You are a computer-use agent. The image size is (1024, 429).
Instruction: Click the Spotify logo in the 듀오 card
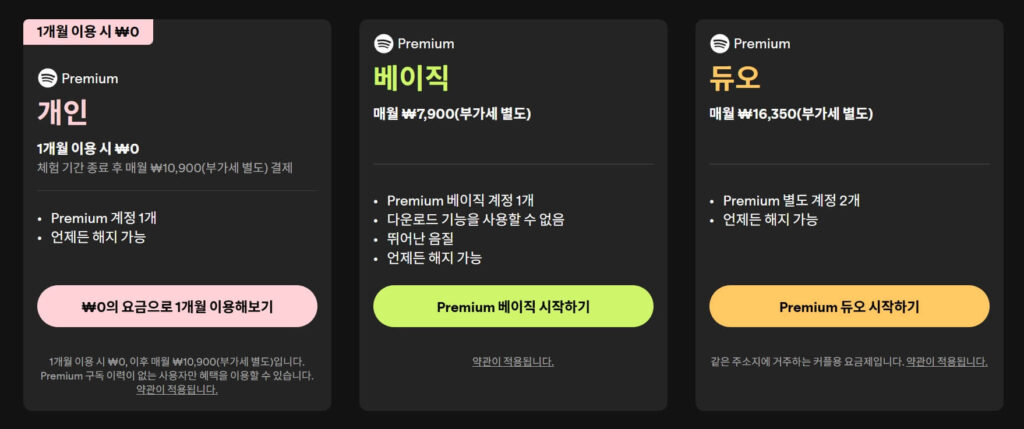pos(719,43)
